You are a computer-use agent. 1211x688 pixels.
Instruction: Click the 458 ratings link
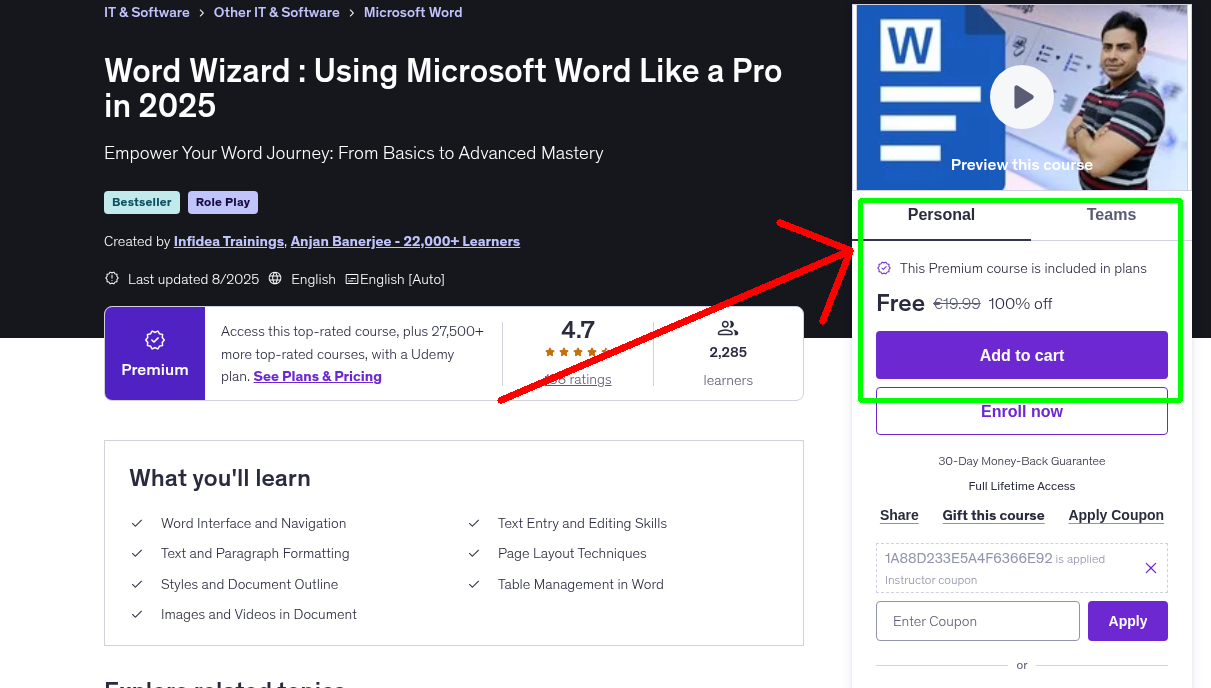point(577,379)
